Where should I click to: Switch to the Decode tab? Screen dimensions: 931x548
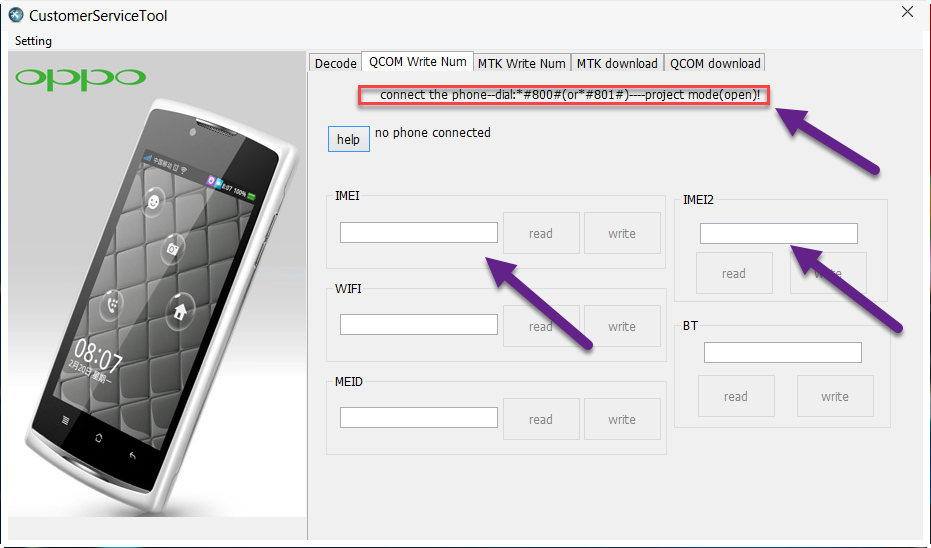coord(335,64)
